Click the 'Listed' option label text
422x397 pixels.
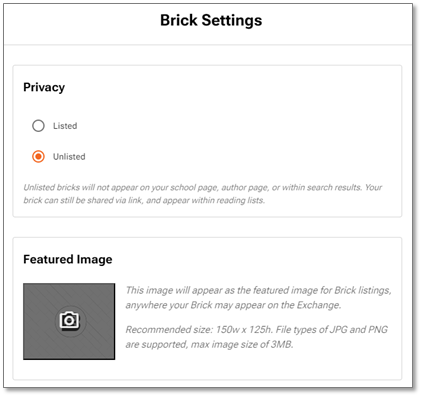tap(65, 126)
